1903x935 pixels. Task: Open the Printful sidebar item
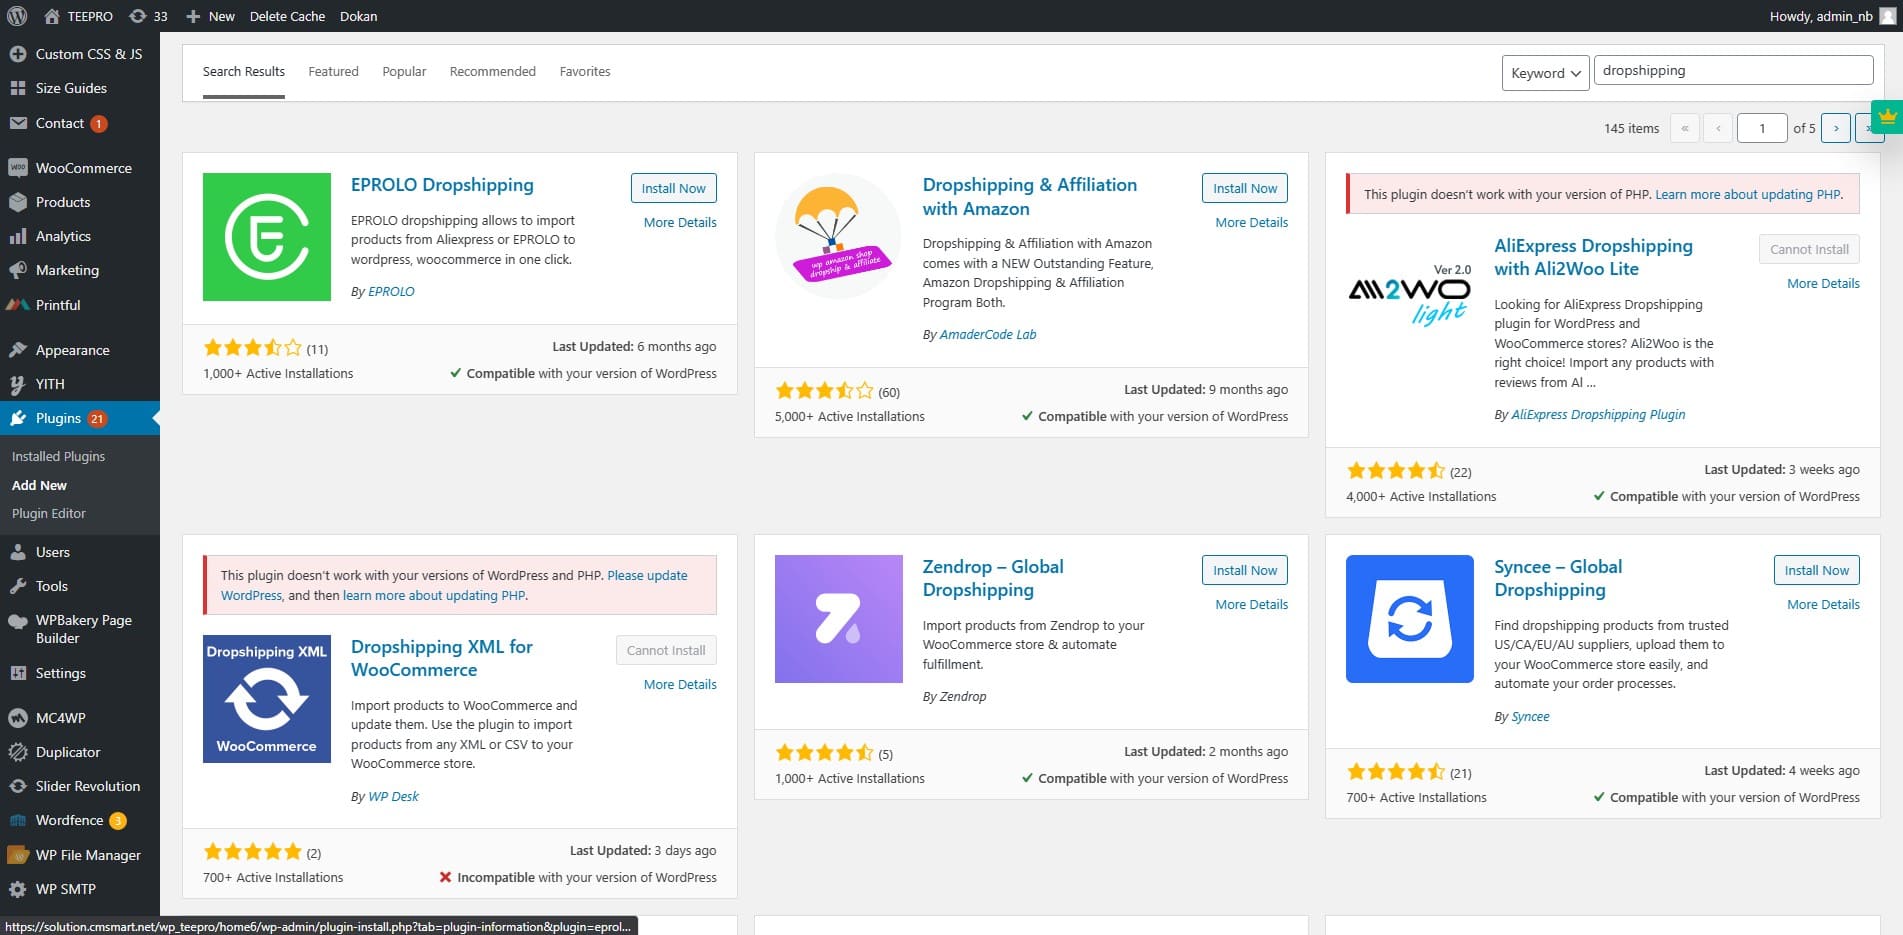coord(58,305)
